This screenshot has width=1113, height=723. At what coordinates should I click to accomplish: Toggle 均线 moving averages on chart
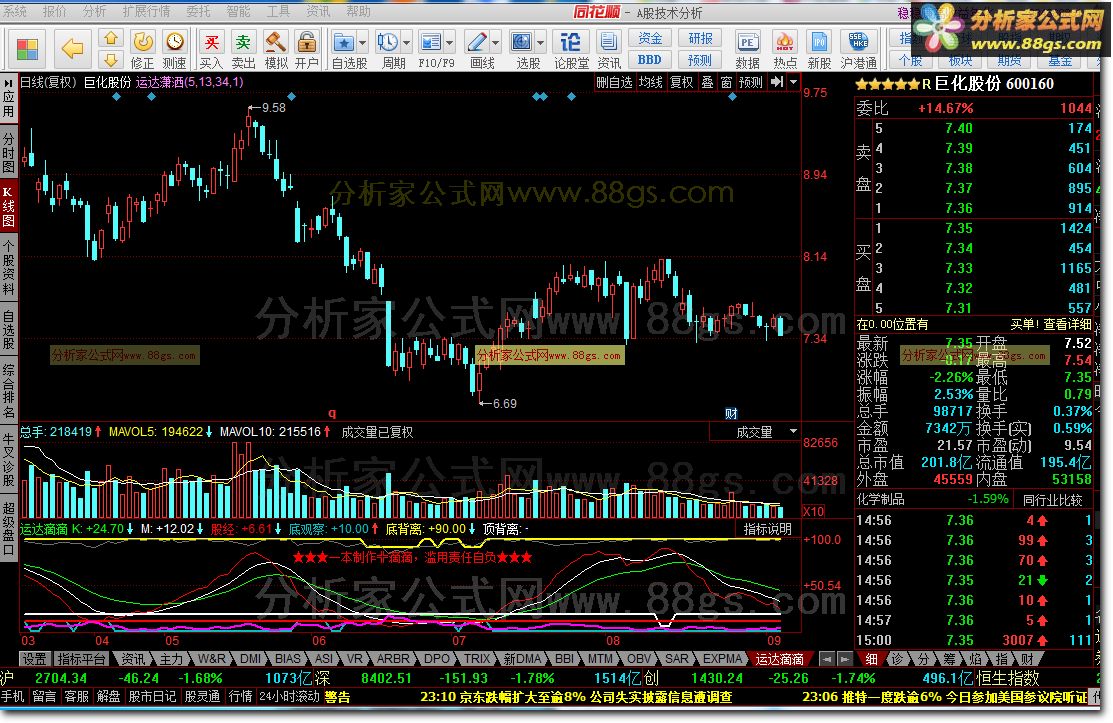(x=650, y=82)
